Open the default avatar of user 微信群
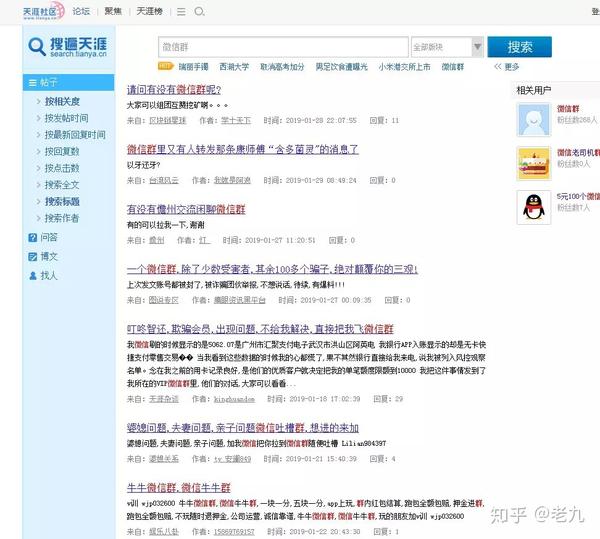Viewport: 600px width, 539px height. pyautogui.click(x=534, y=119)
